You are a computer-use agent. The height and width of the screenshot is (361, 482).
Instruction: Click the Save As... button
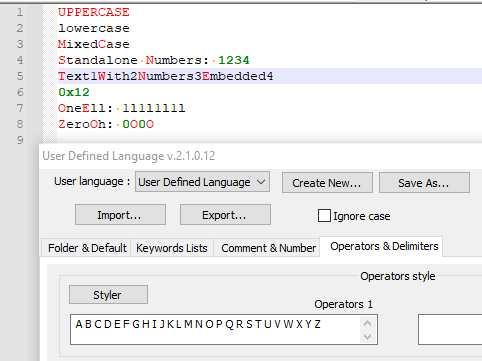tap(424, 183)
